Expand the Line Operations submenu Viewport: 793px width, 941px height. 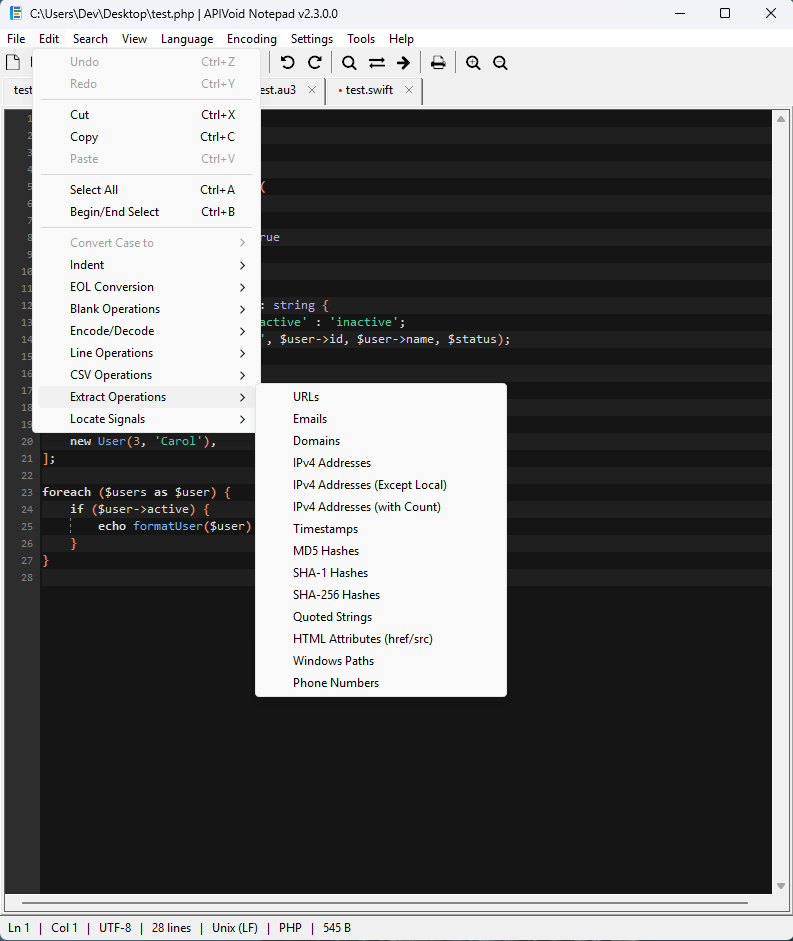[x=146, y=353]
